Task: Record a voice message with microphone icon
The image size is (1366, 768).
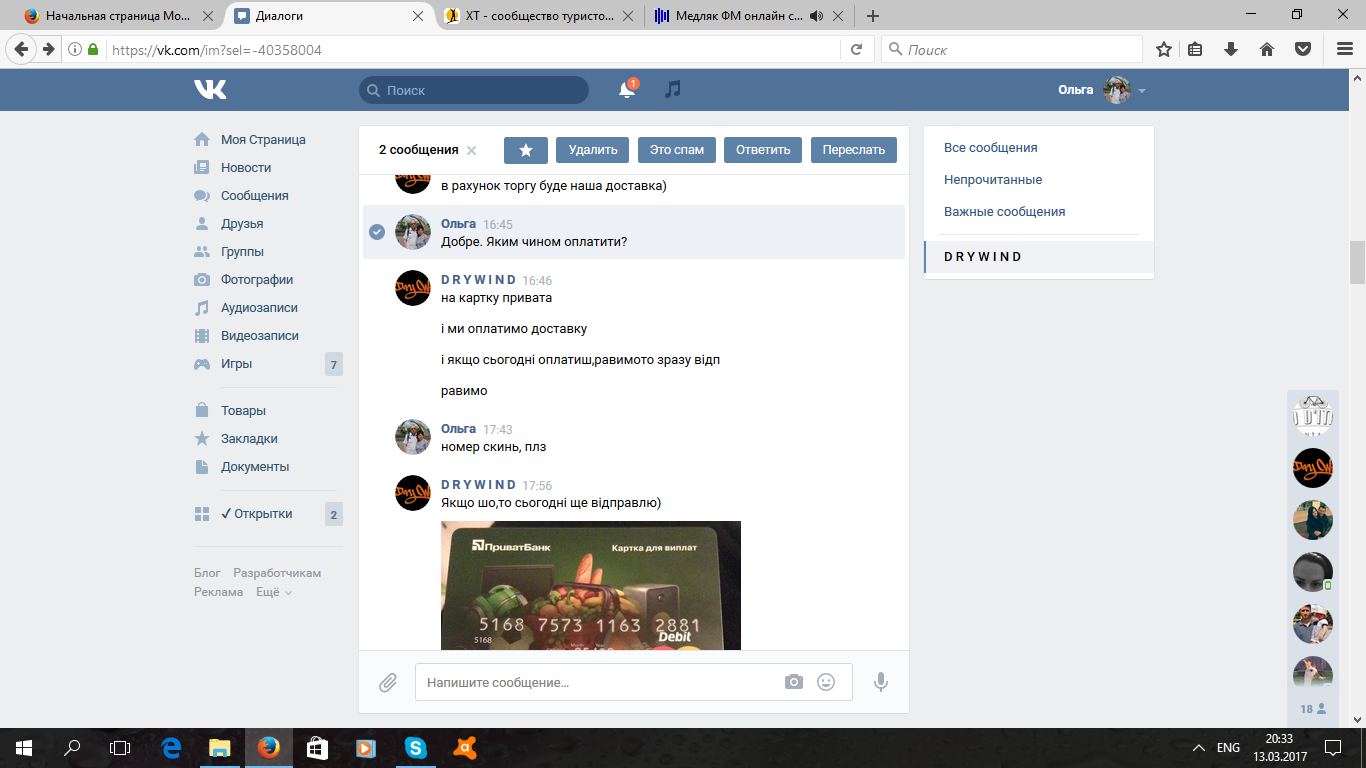Action: 881,682
